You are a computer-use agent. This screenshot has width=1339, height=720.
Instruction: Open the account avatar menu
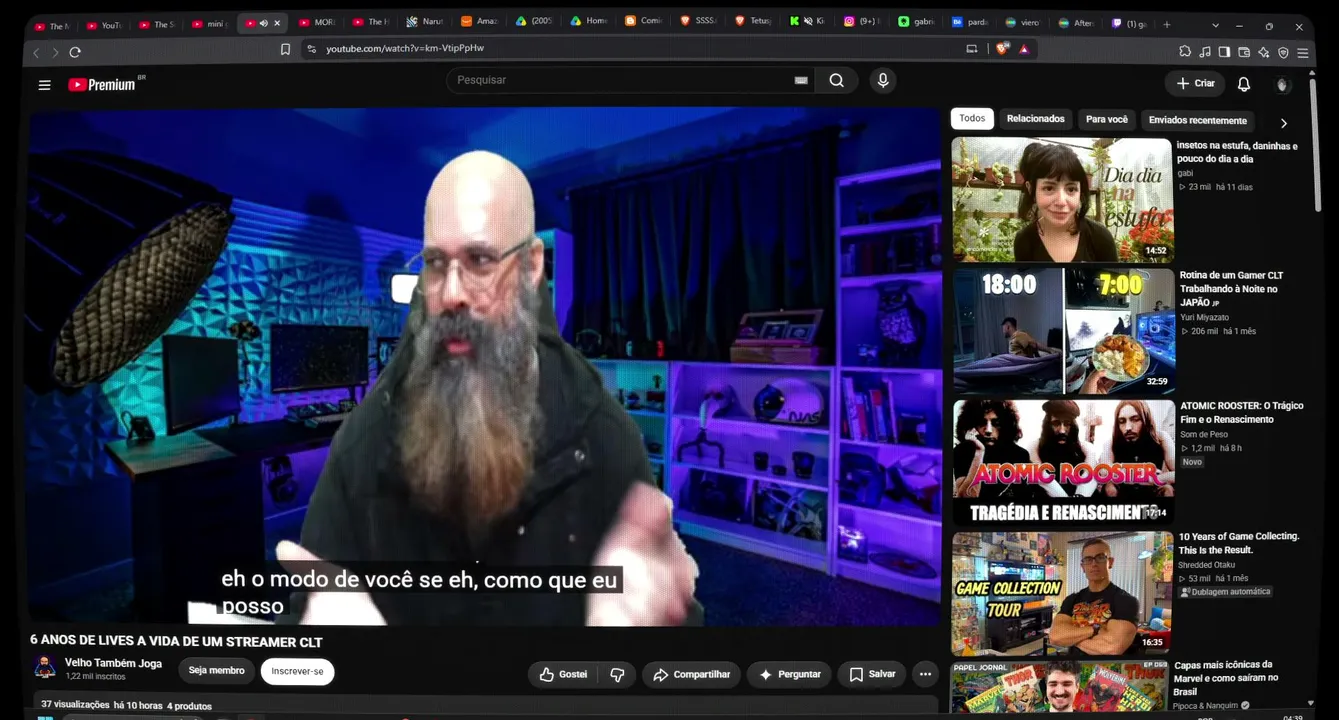1283,85
